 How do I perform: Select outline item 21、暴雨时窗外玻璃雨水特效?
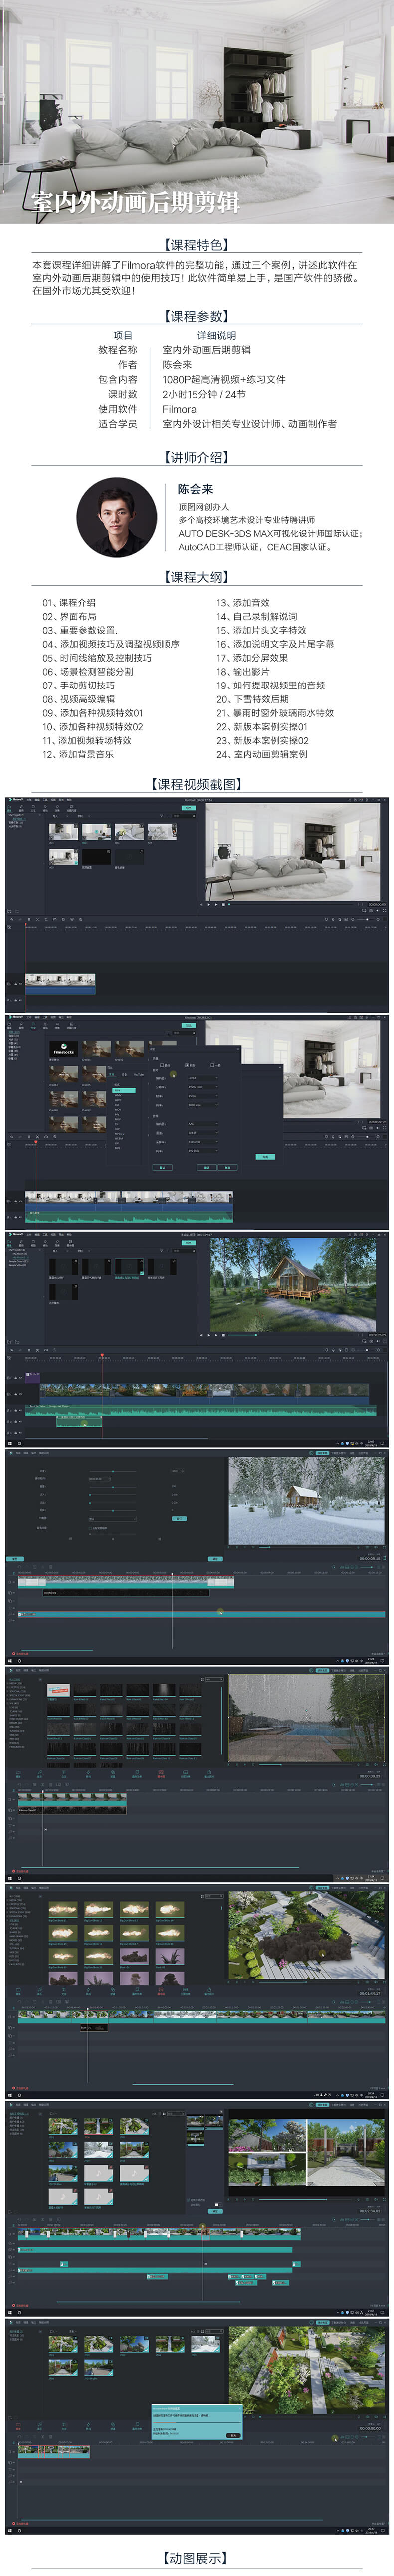point(275,713)
